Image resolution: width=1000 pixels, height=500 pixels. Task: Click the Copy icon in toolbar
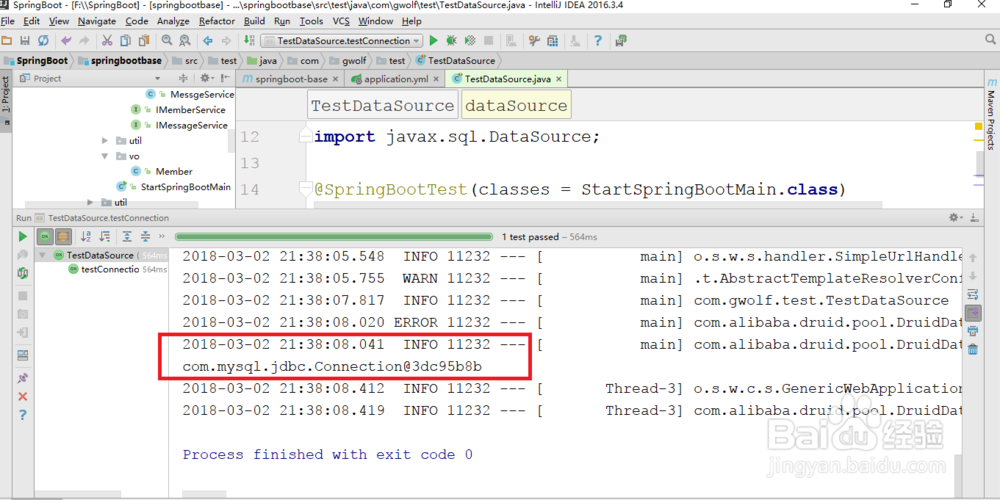pos(126,41)
